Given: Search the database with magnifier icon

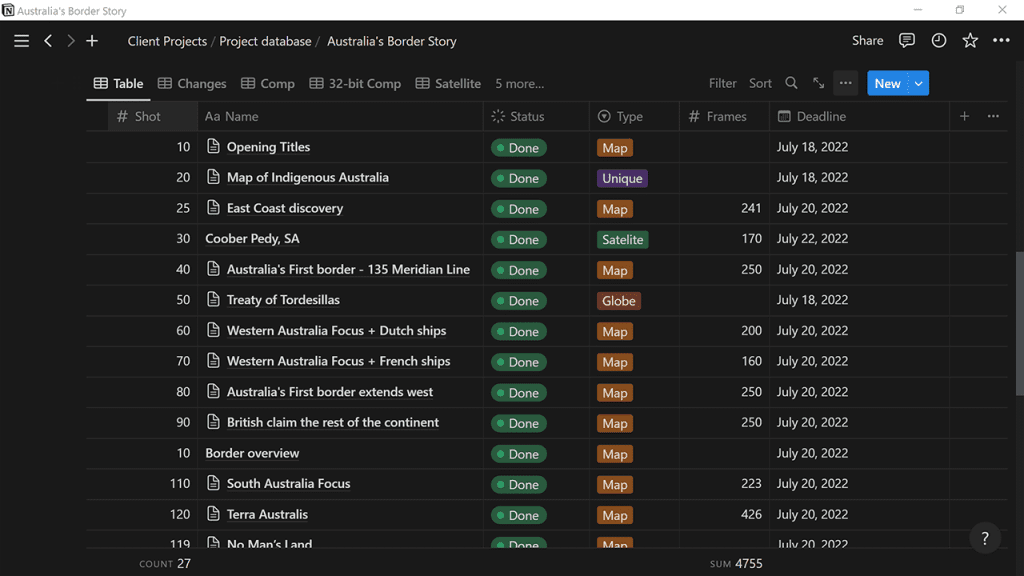Looking at the screenshot, I should click(792, 83).
